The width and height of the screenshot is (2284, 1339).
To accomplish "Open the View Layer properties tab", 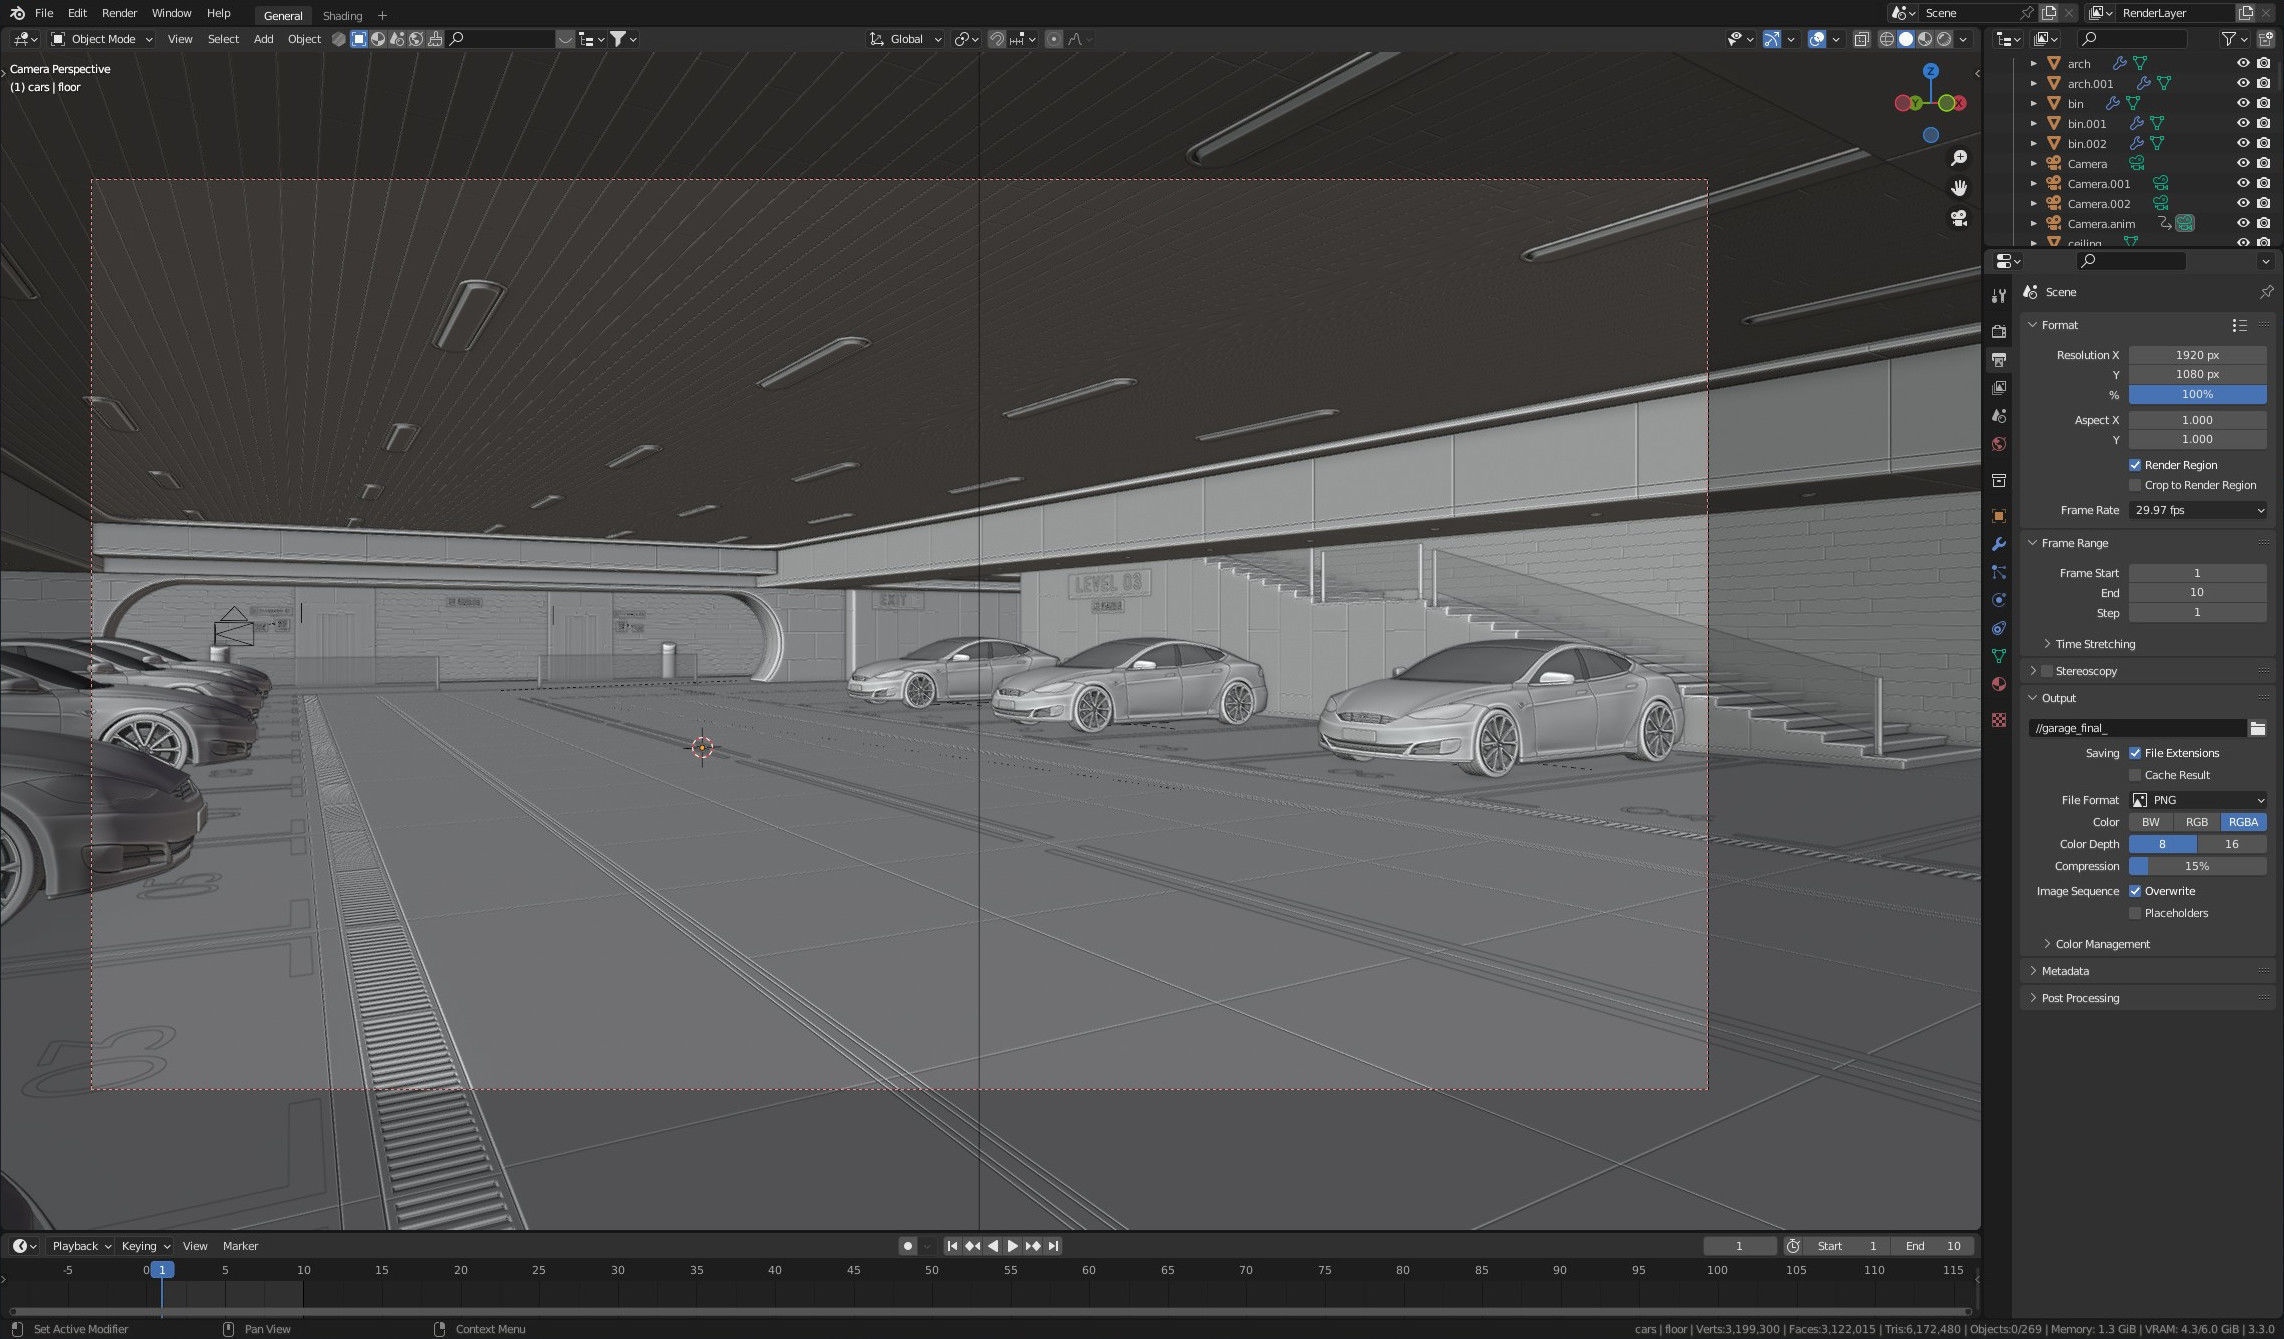I will click(1999, 388).
